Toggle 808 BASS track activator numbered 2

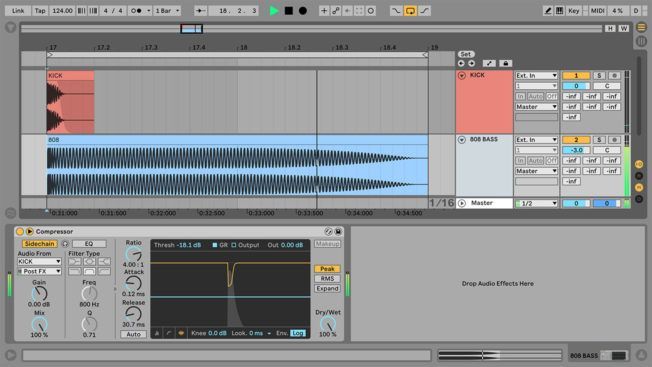[576, 140]
